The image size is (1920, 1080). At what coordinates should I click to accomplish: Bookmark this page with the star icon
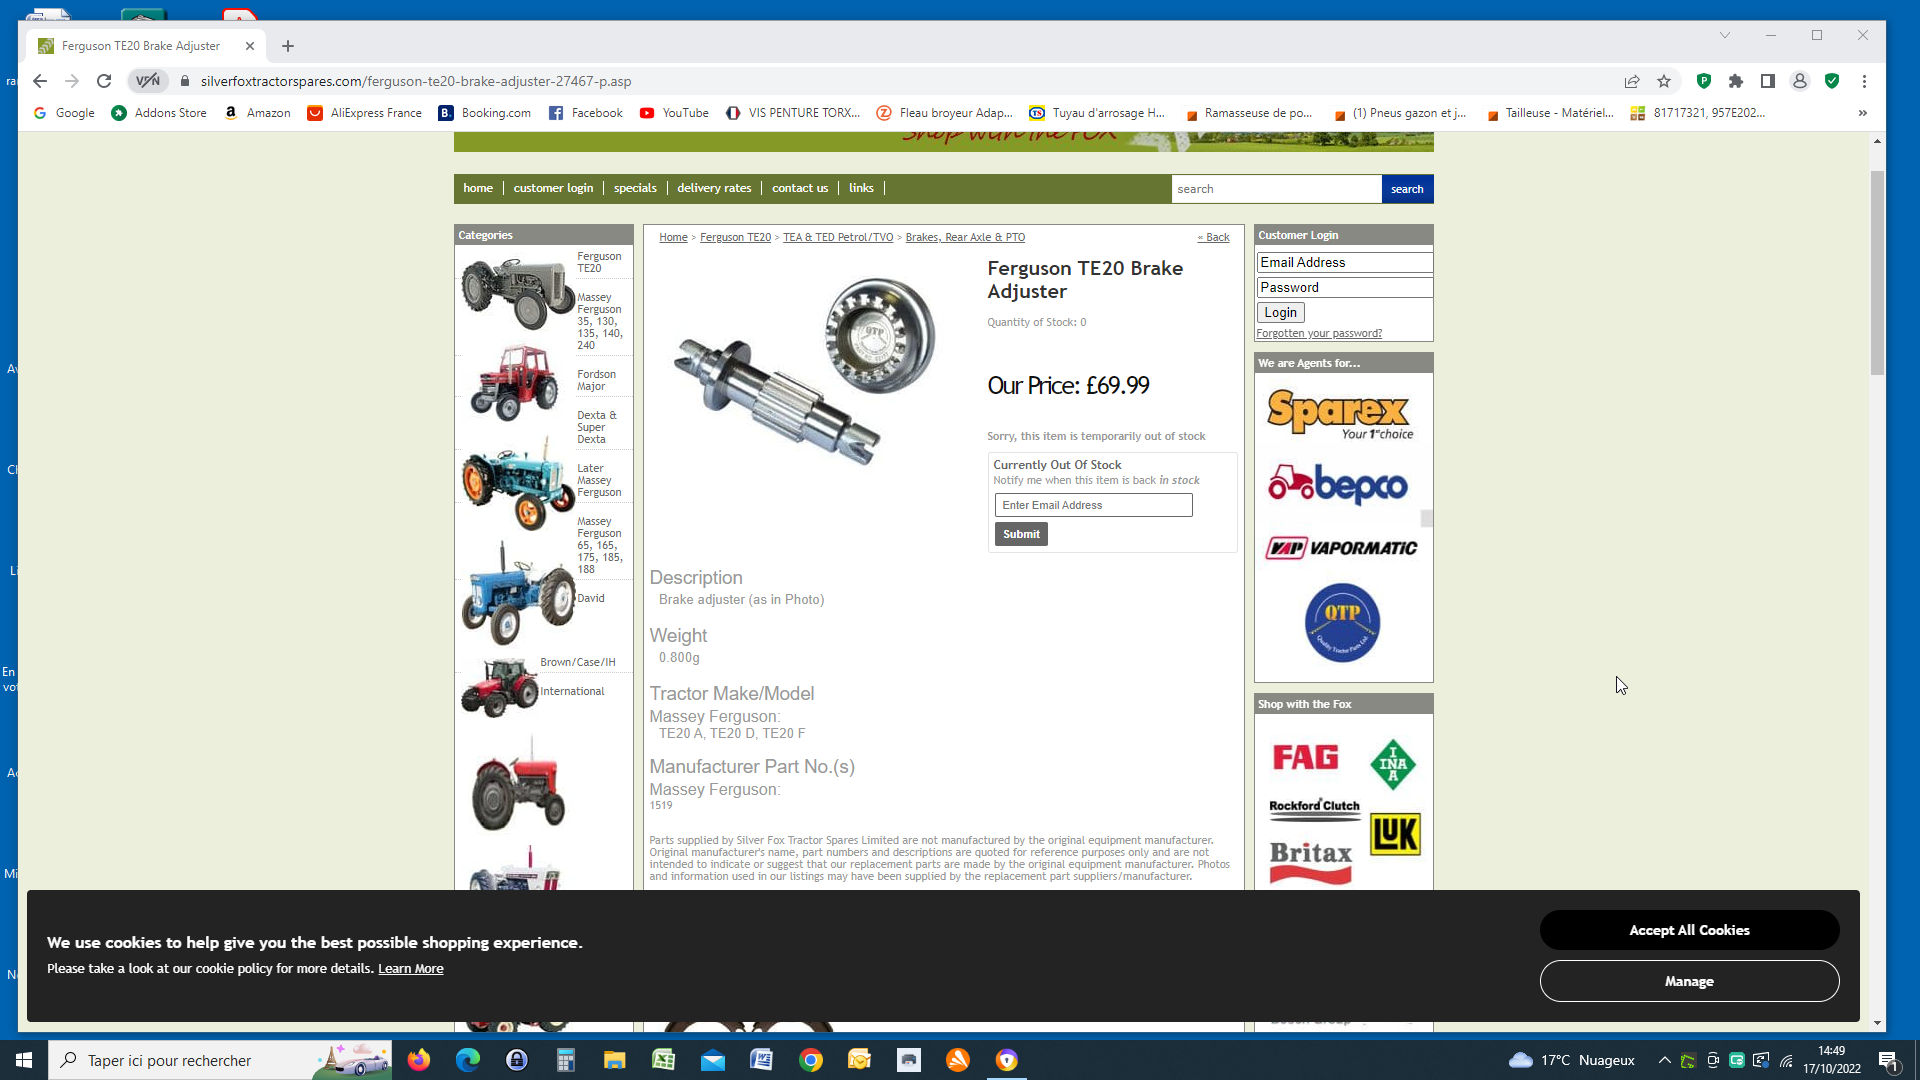click(x=1664, y=81)
